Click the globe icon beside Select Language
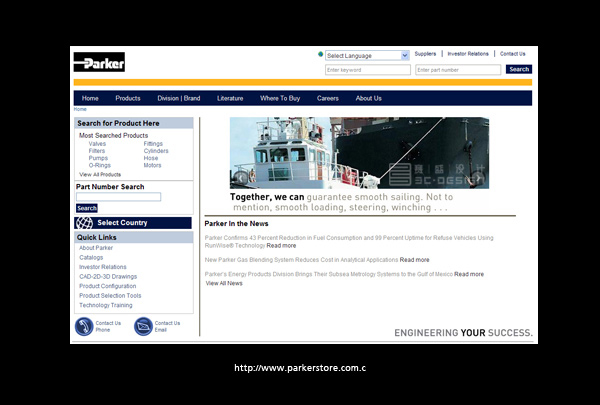Image resolution: width=600 pixels, height=405 pixels. click(x=321, y=54)
